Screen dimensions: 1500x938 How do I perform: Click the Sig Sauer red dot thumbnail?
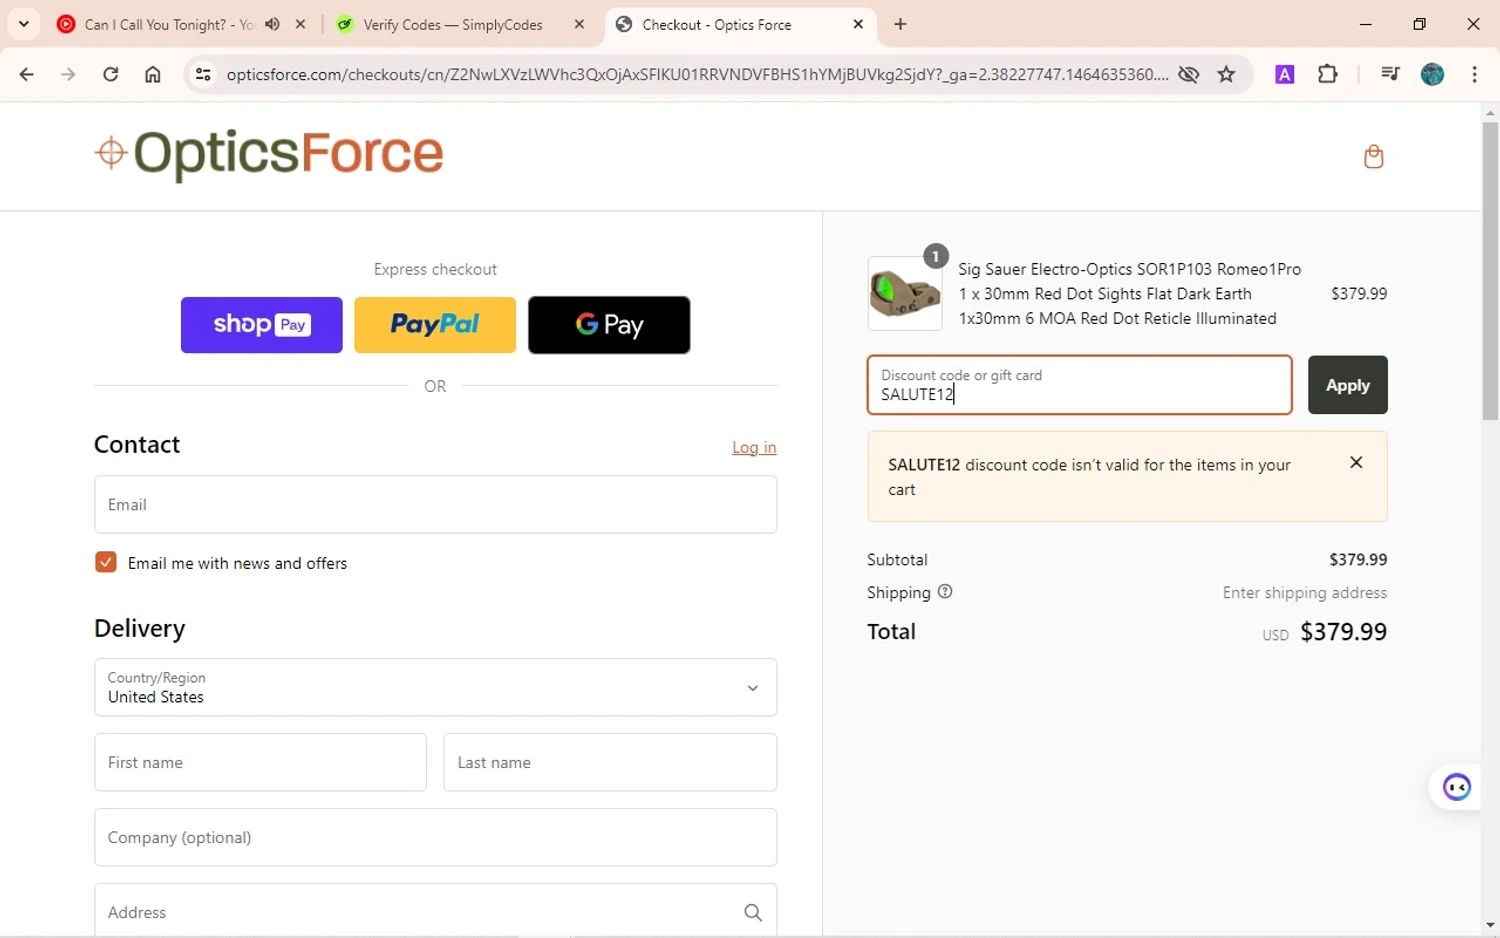click(904, 293)
